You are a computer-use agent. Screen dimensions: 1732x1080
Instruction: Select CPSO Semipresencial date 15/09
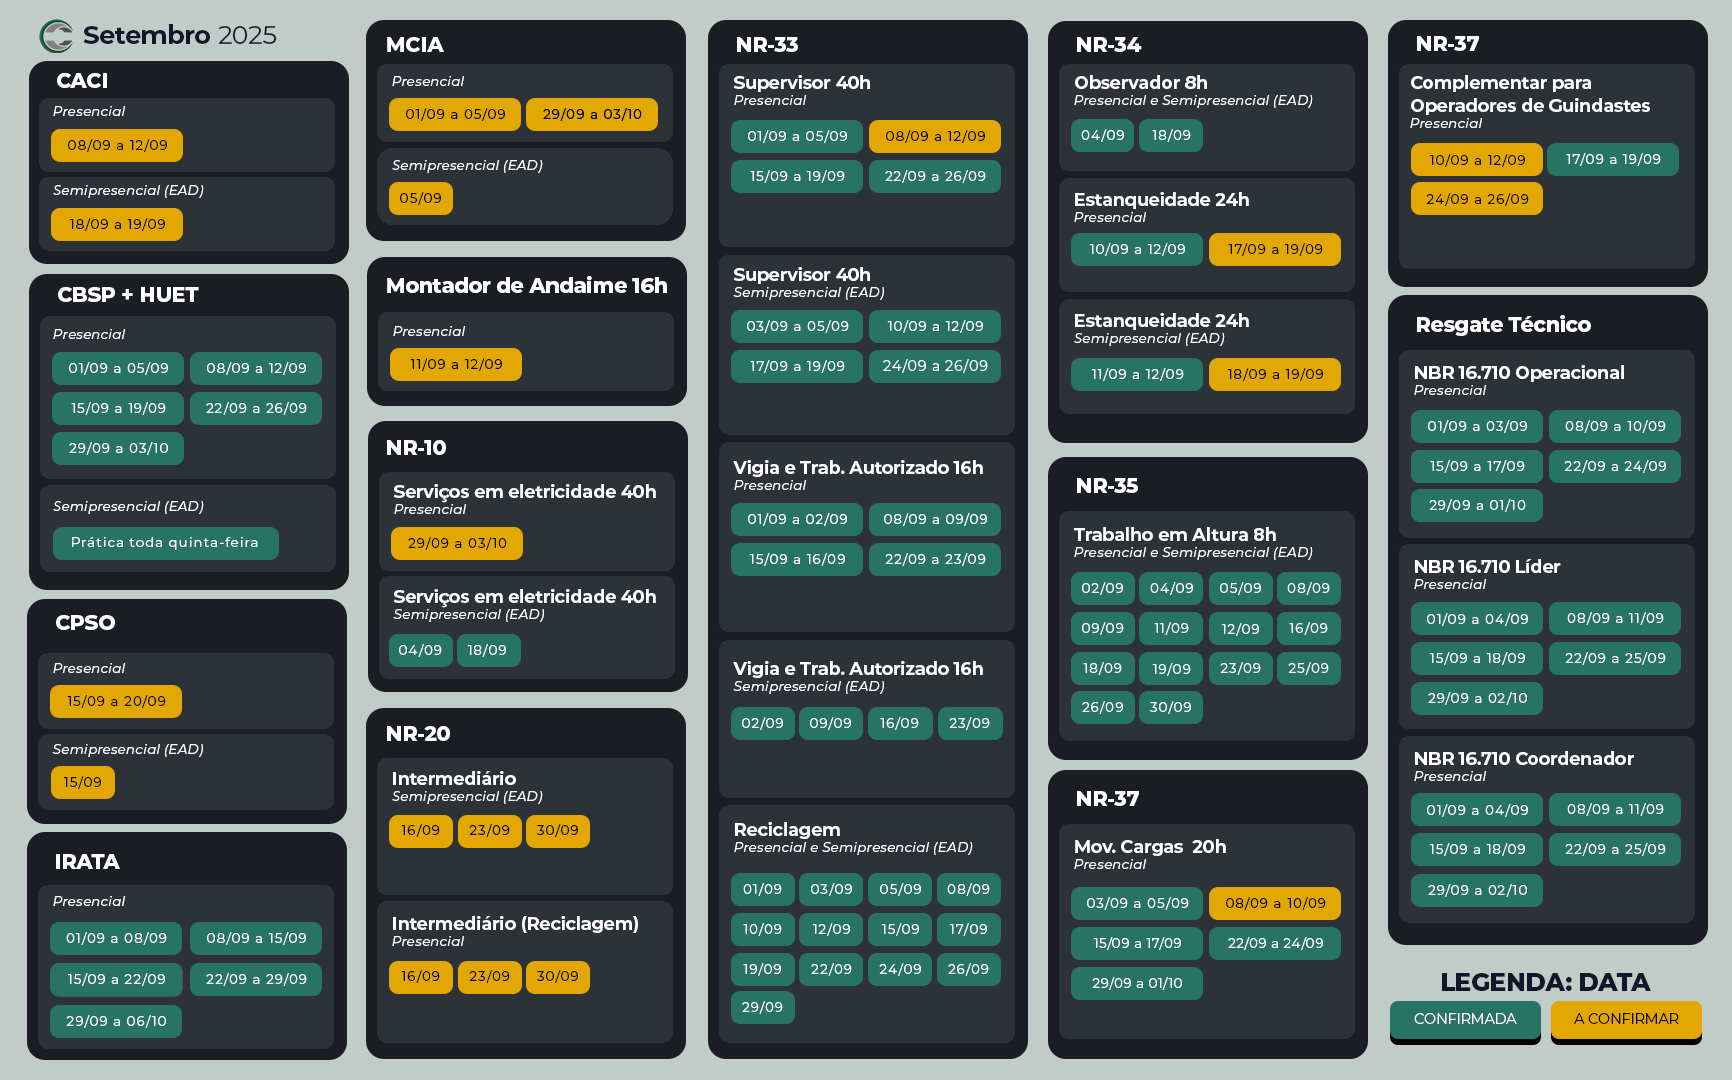coord(82,782)
